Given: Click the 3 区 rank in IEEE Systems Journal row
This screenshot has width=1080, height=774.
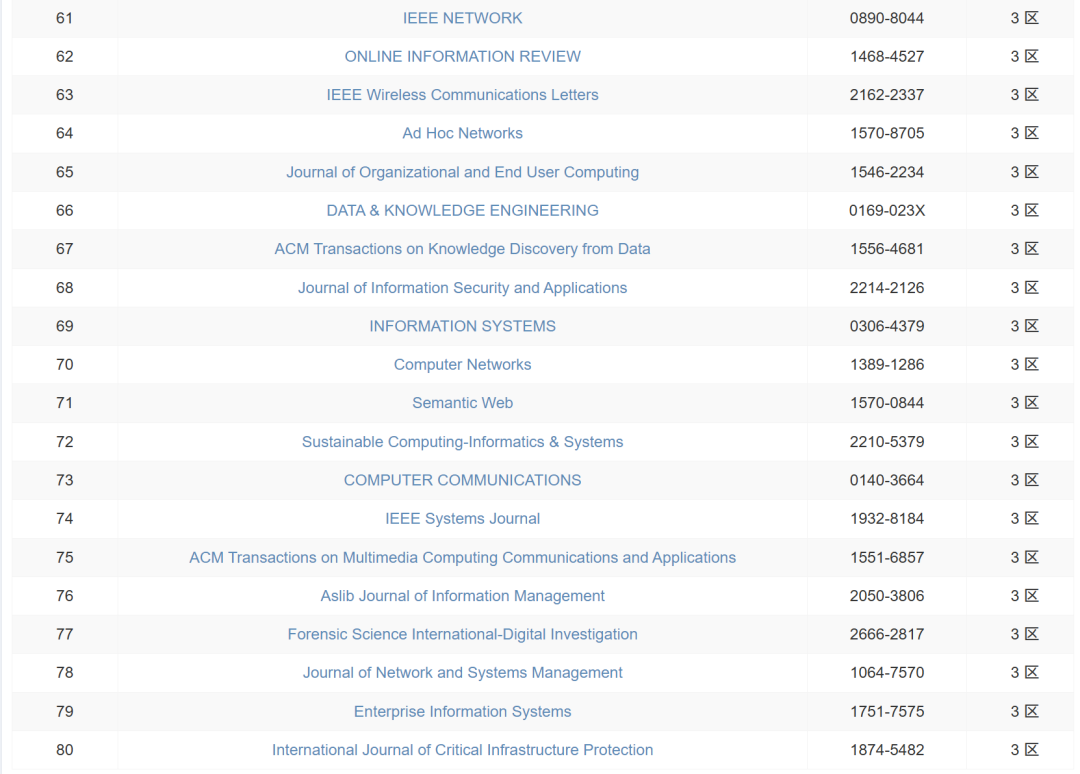Looking at the screenshot, I should coord(1024,519).
